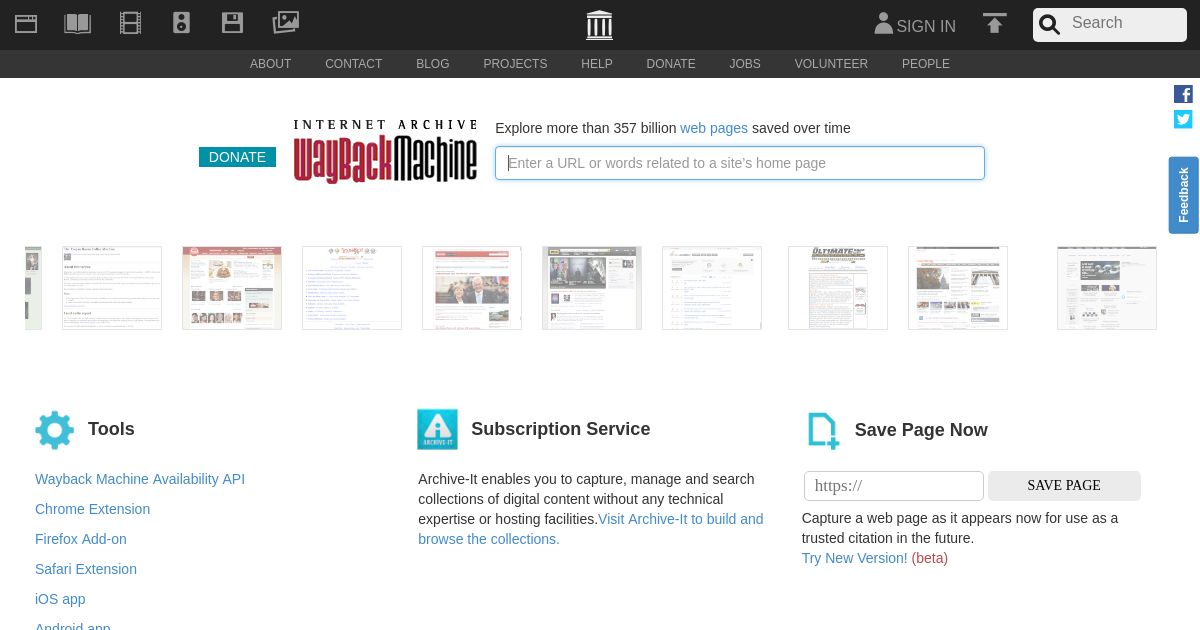Open the Ultimate text page thumbnail

838,288
